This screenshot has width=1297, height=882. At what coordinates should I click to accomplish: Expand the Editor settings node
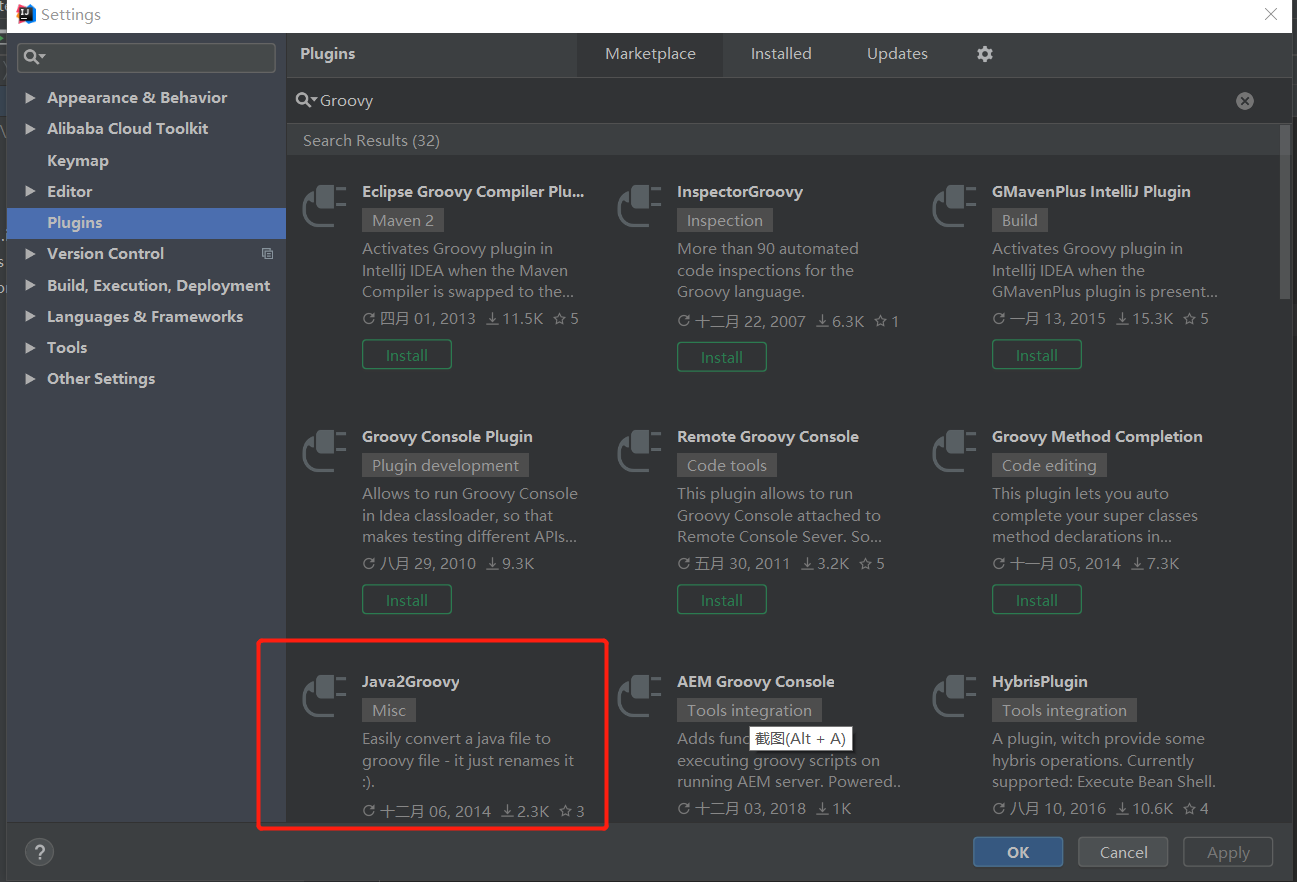coord(30,192)
